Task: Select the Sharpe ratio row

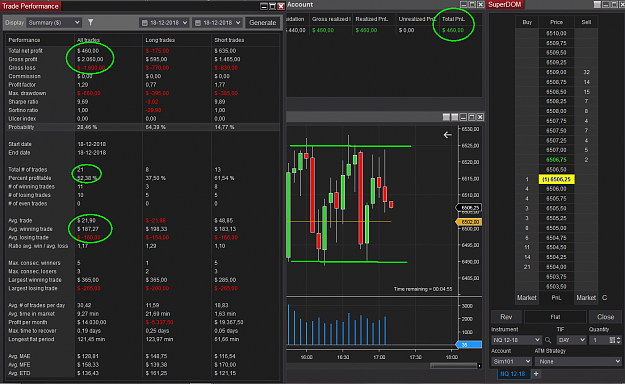Action: tap(142, 102)
